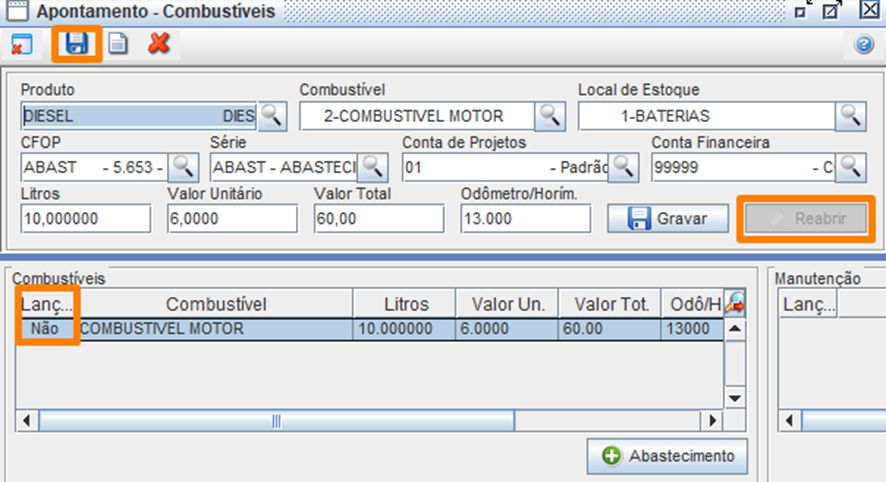Open Conta de Projetos lookup magnifier
Viewport: 886px width, 482px height.
pyautogui.click(x=624, y=166)
